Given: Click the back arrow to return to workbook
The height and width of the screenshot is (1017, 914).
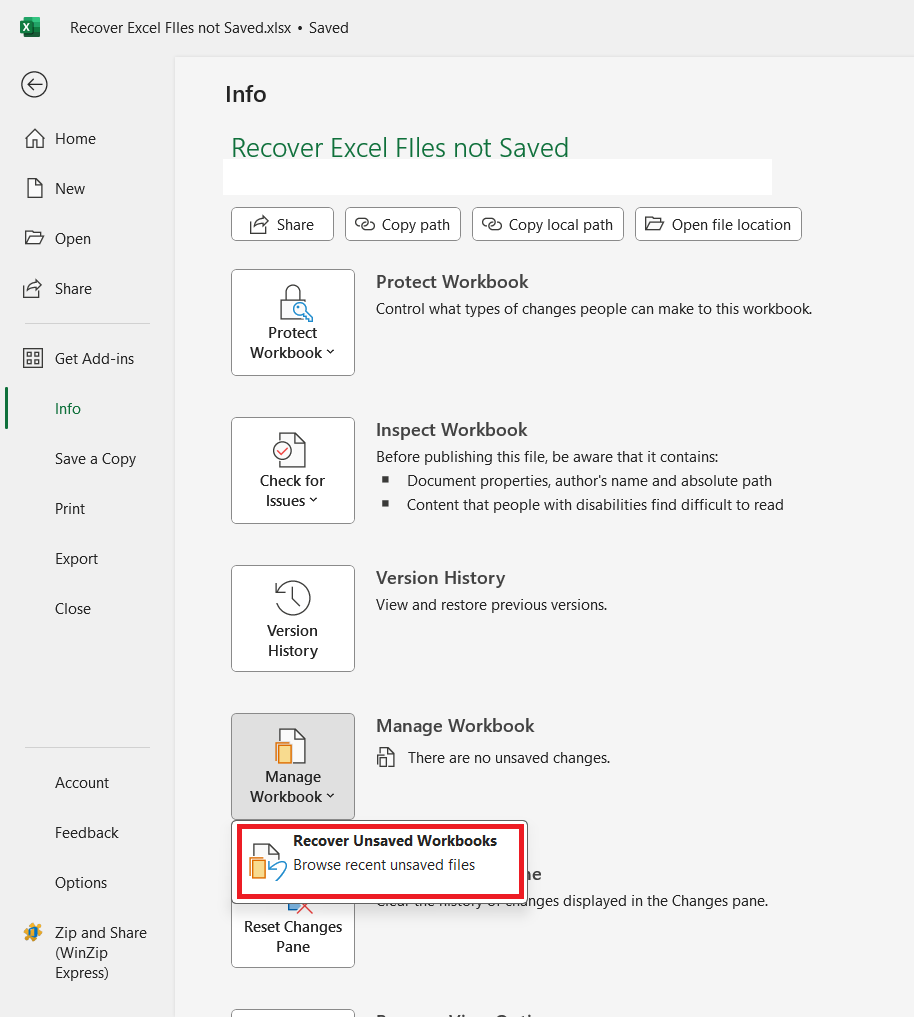Looking at the screenshot, I should tap(34, 84).
